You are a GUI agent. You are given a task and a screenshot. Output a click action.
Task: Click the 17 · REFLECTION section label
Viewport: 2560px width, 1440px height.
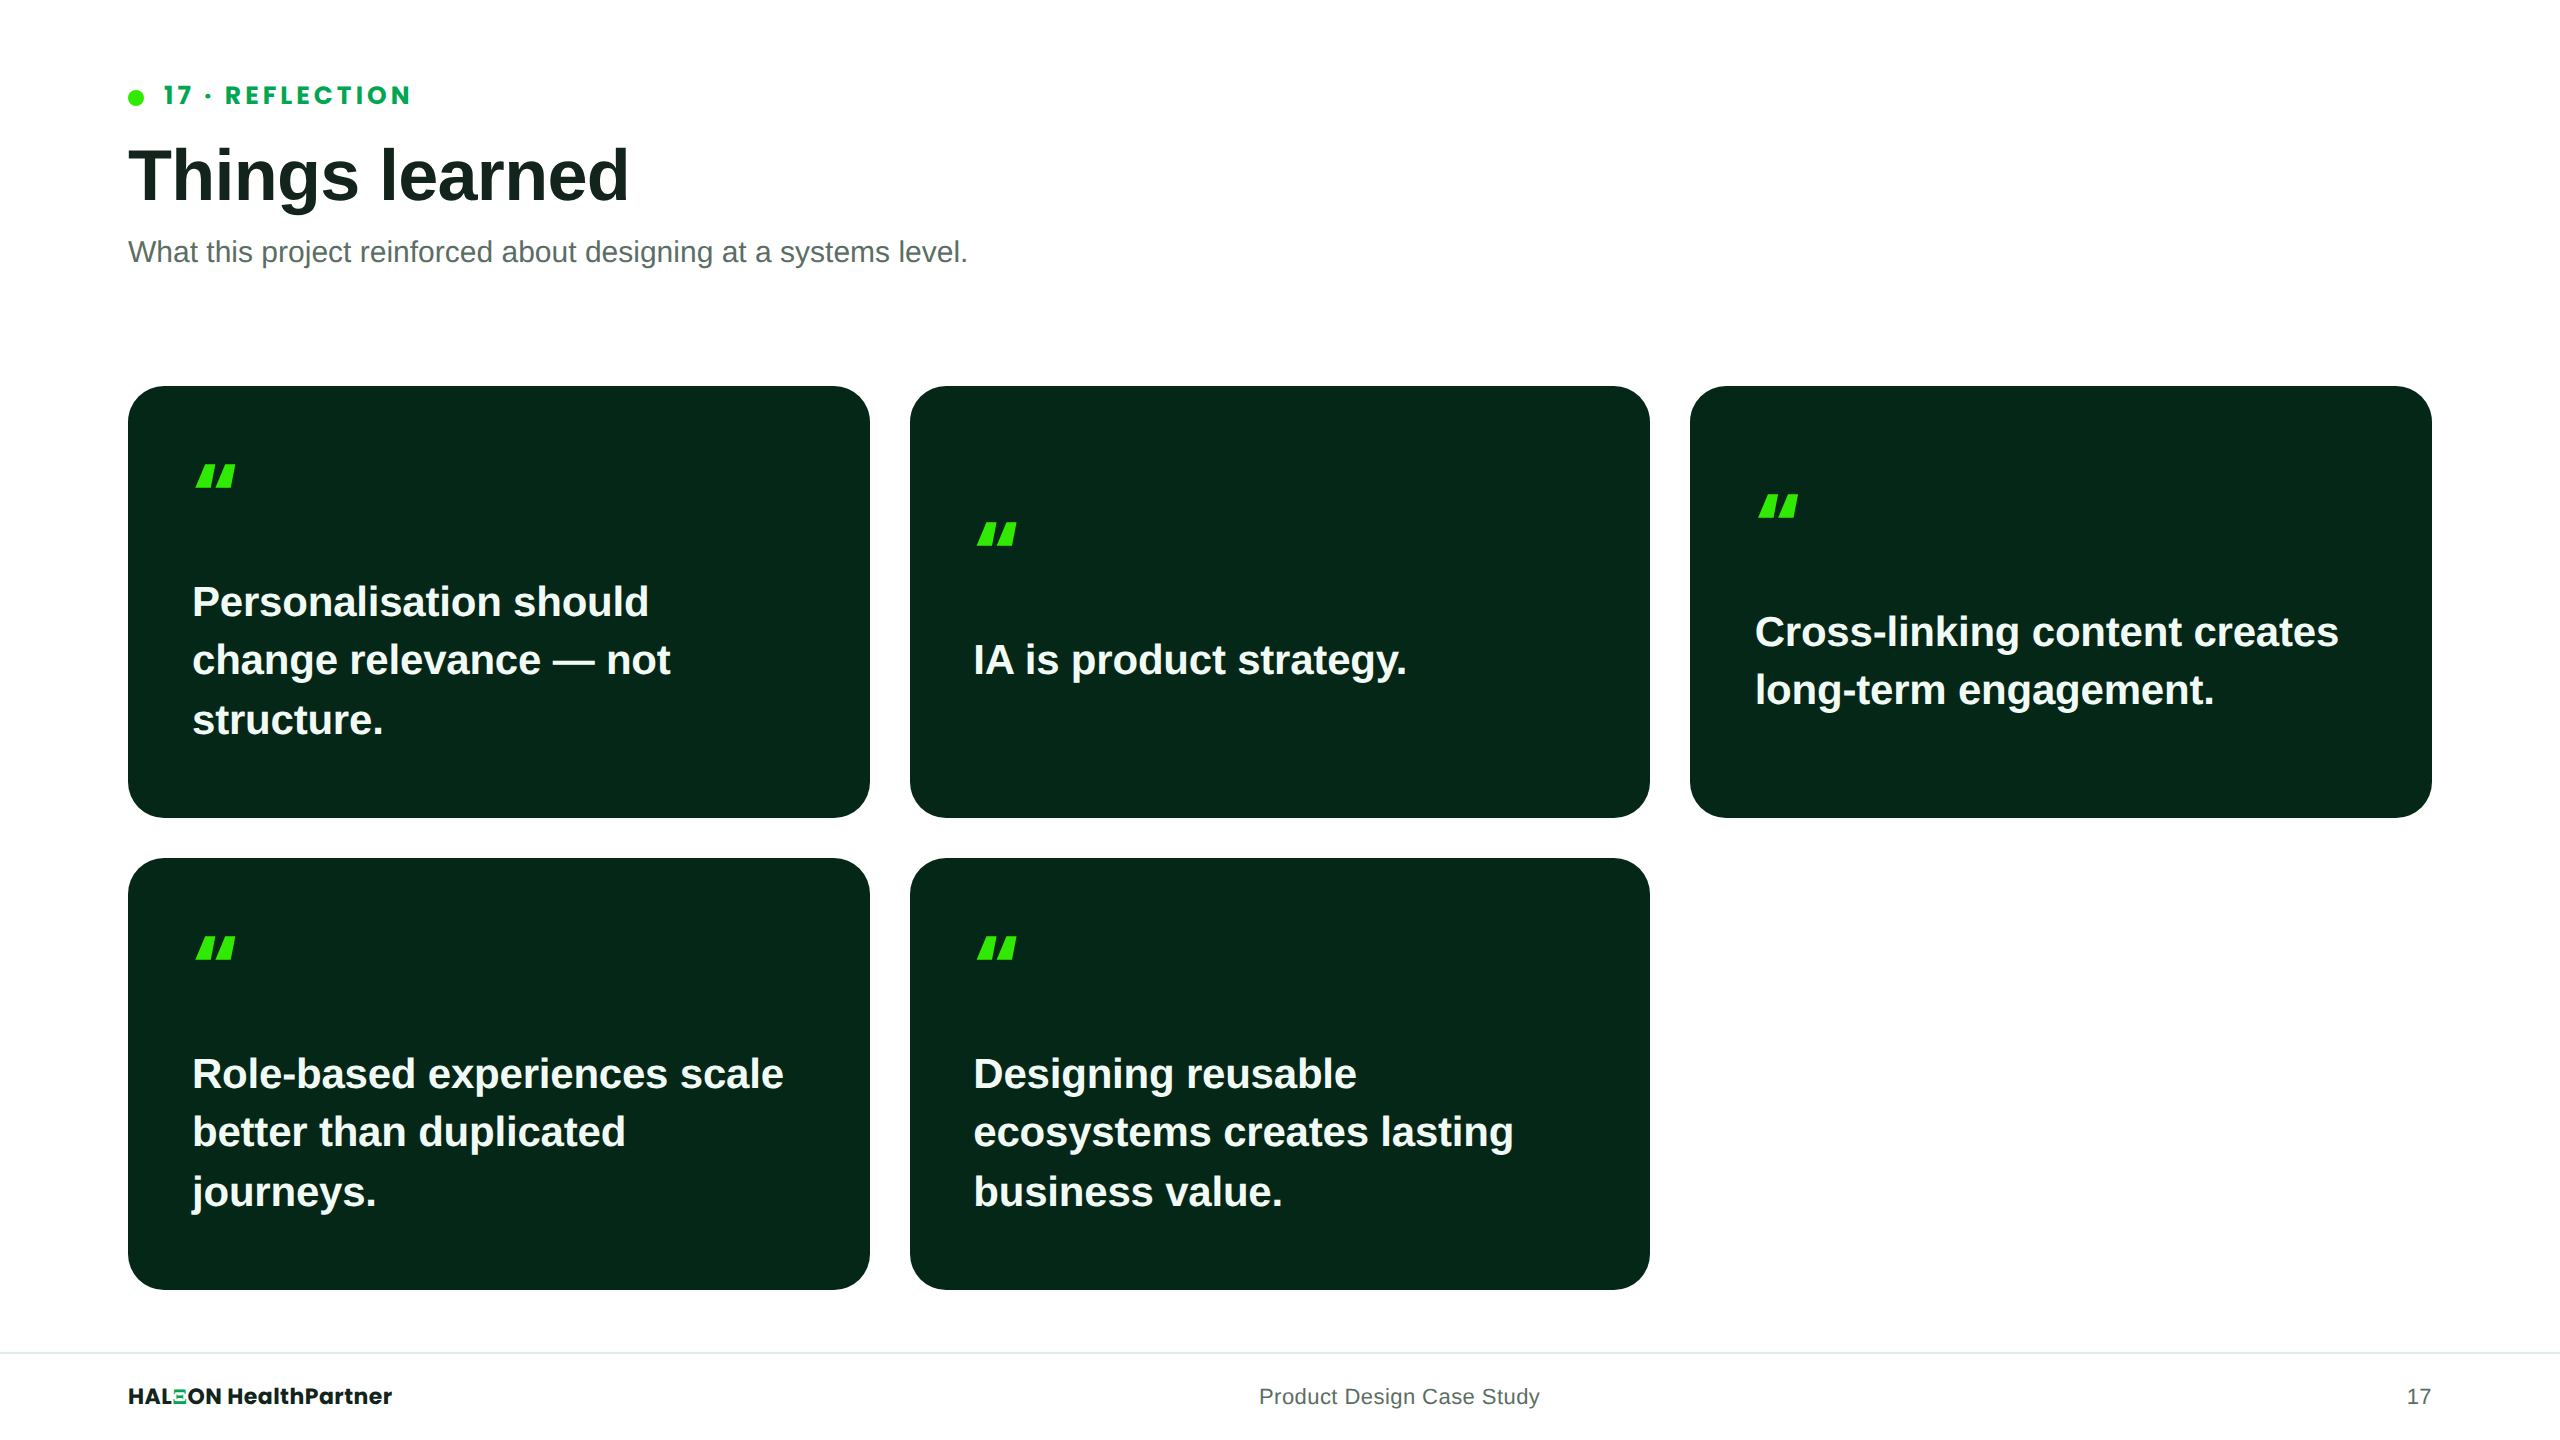point(287,96)
